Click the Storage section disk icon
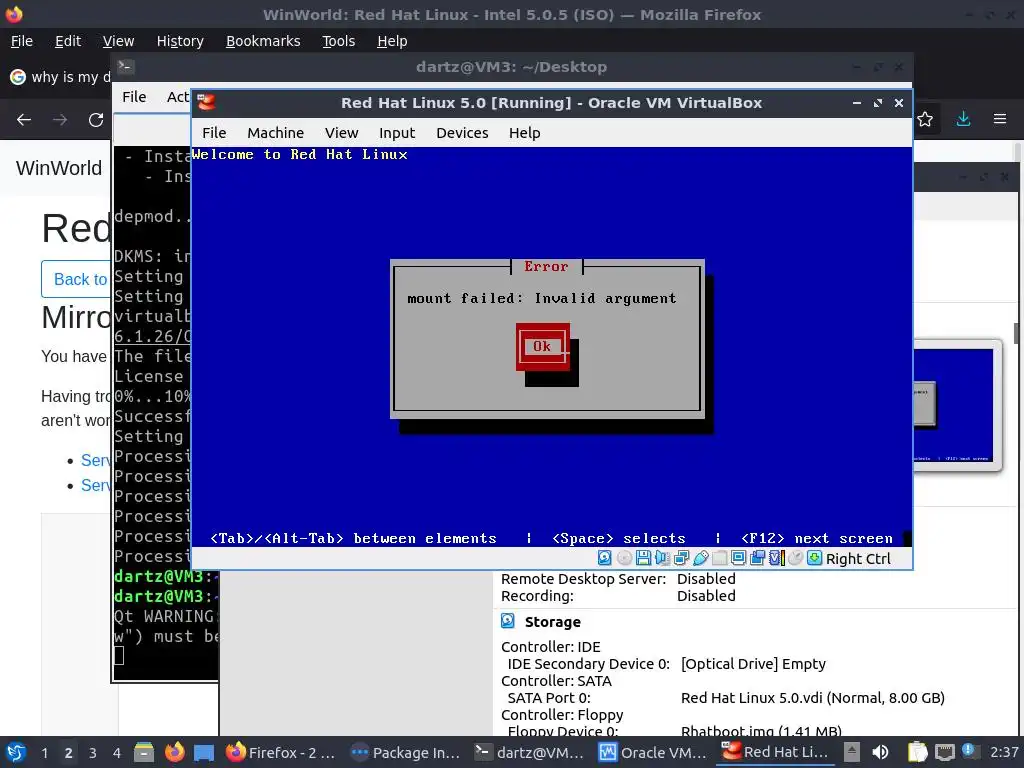This screenshot has width=1024, height=768. click(x=508, y=621)
